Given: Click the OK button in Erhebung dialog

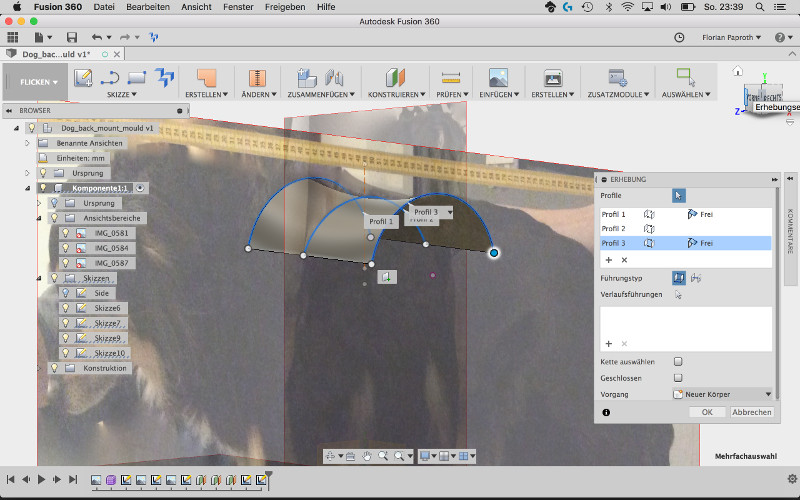Looking at the screenshot, I should tap(706, 412).
